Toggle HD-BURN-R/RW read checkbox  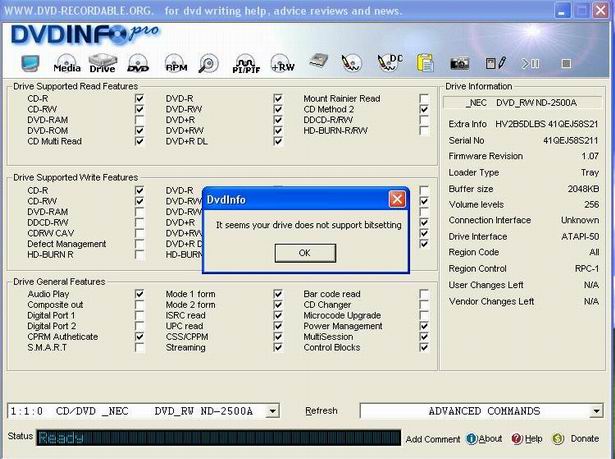pyautogui.click(x=424, y=130)
